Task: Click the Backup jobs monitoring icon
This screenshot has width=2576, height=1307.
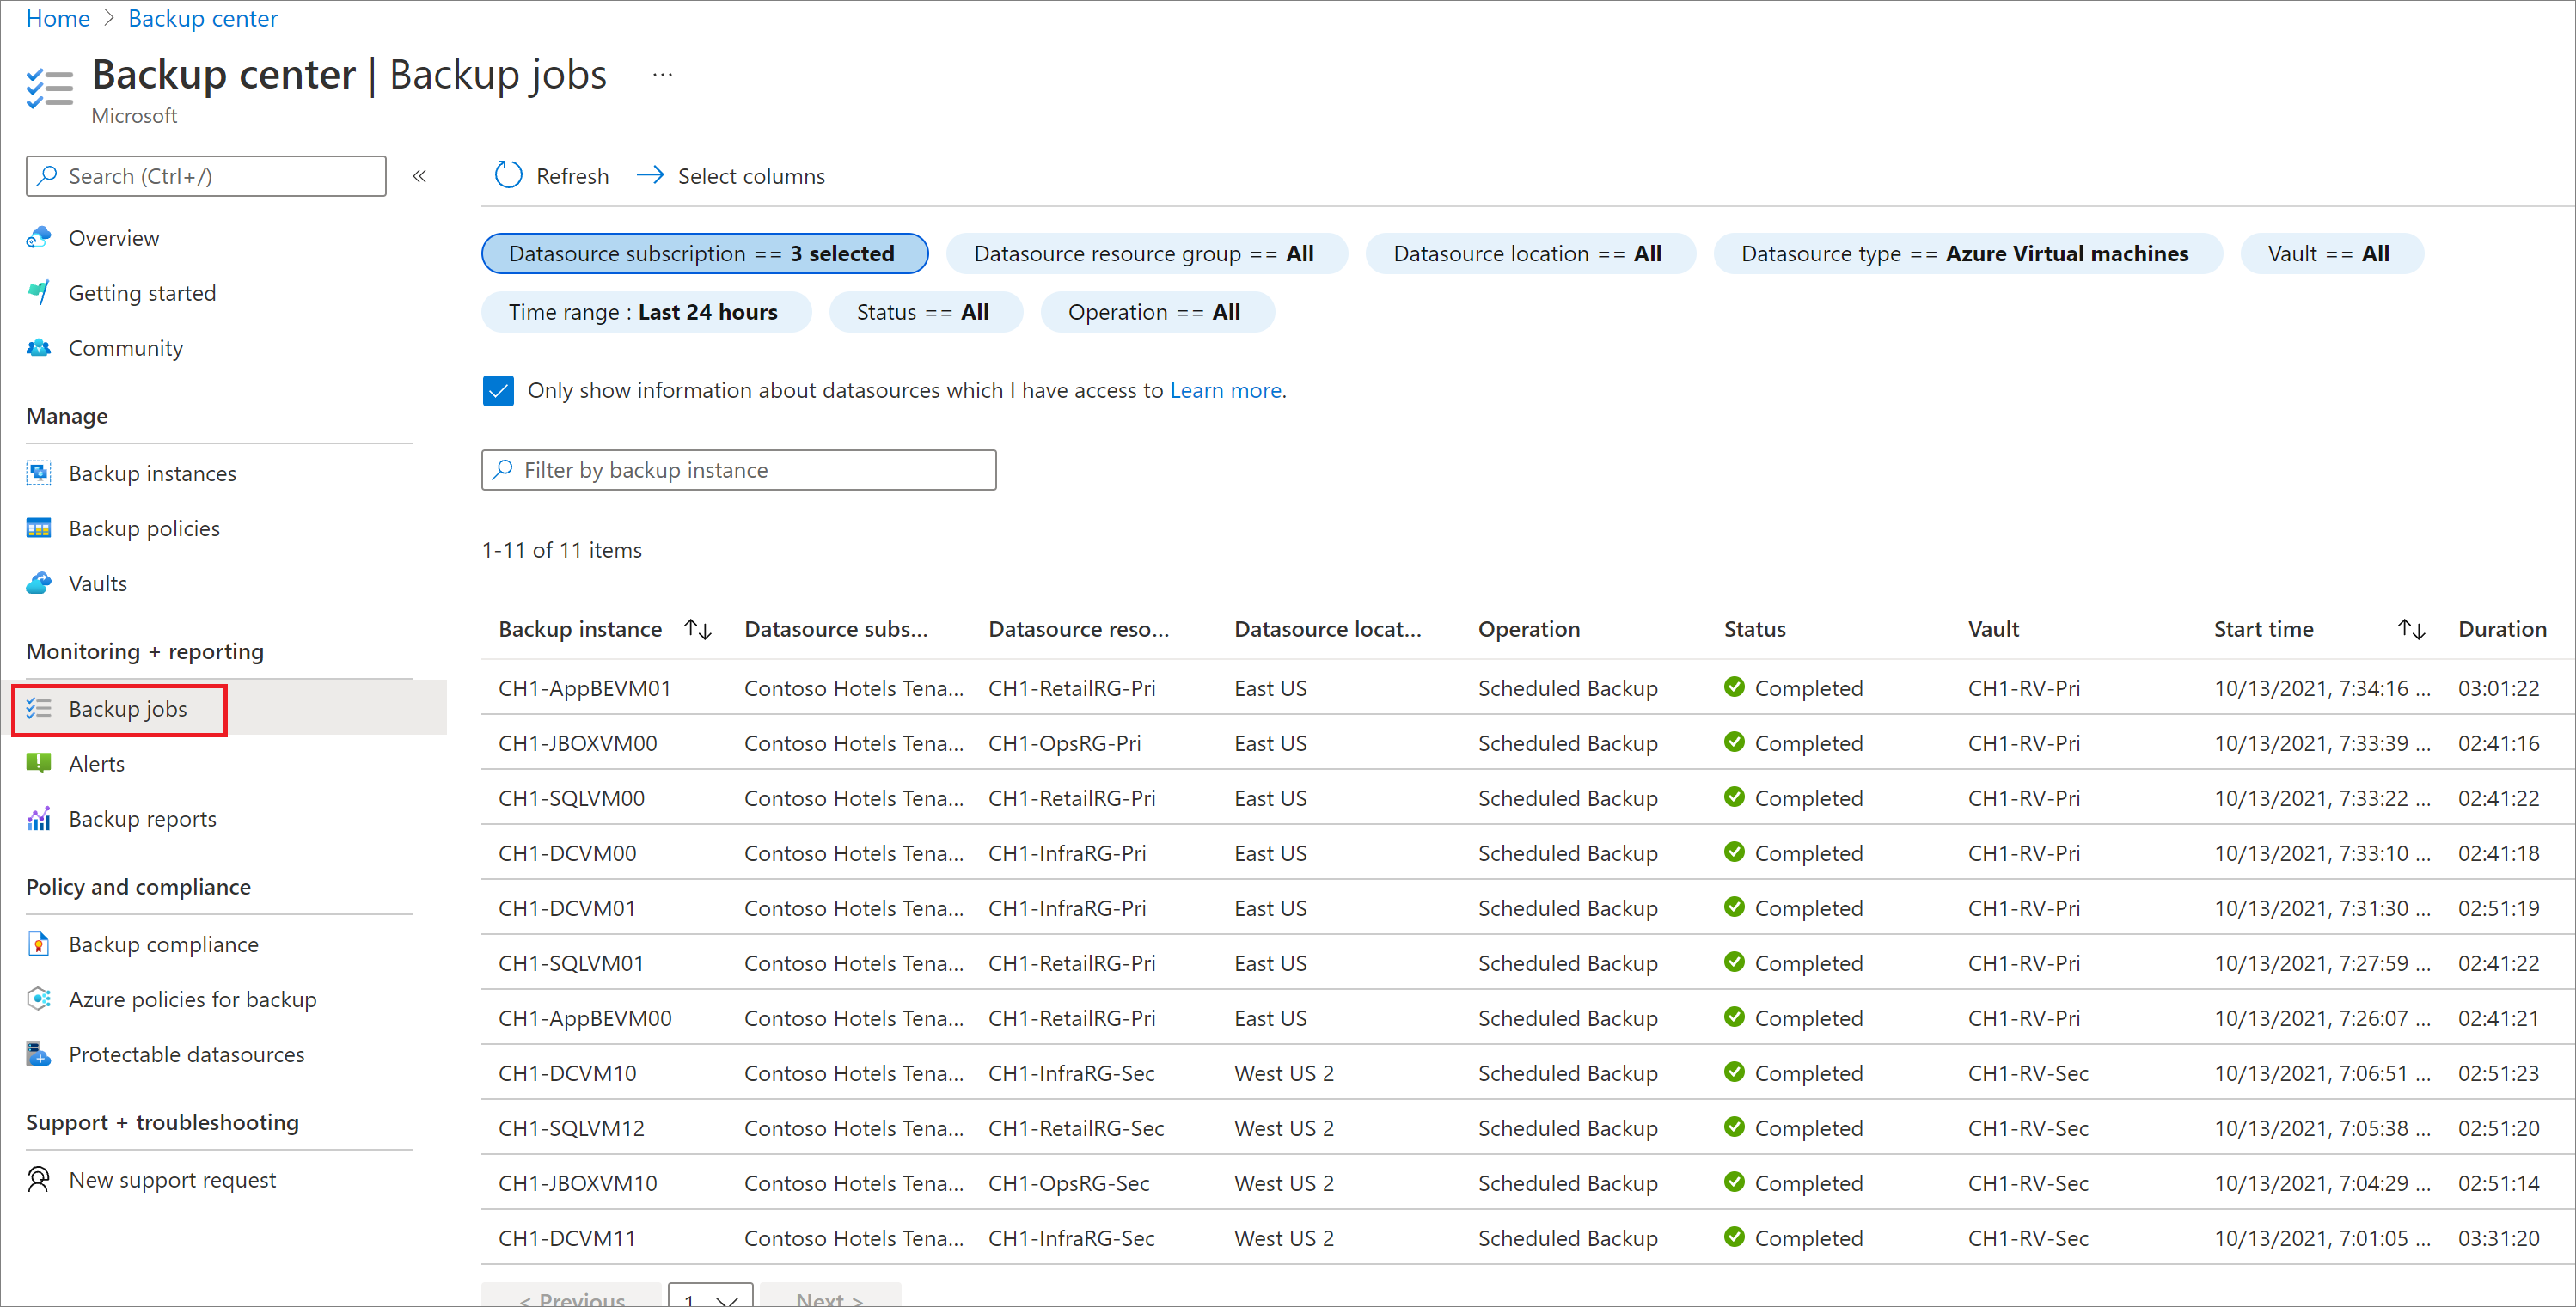Action: click(39, 705)
